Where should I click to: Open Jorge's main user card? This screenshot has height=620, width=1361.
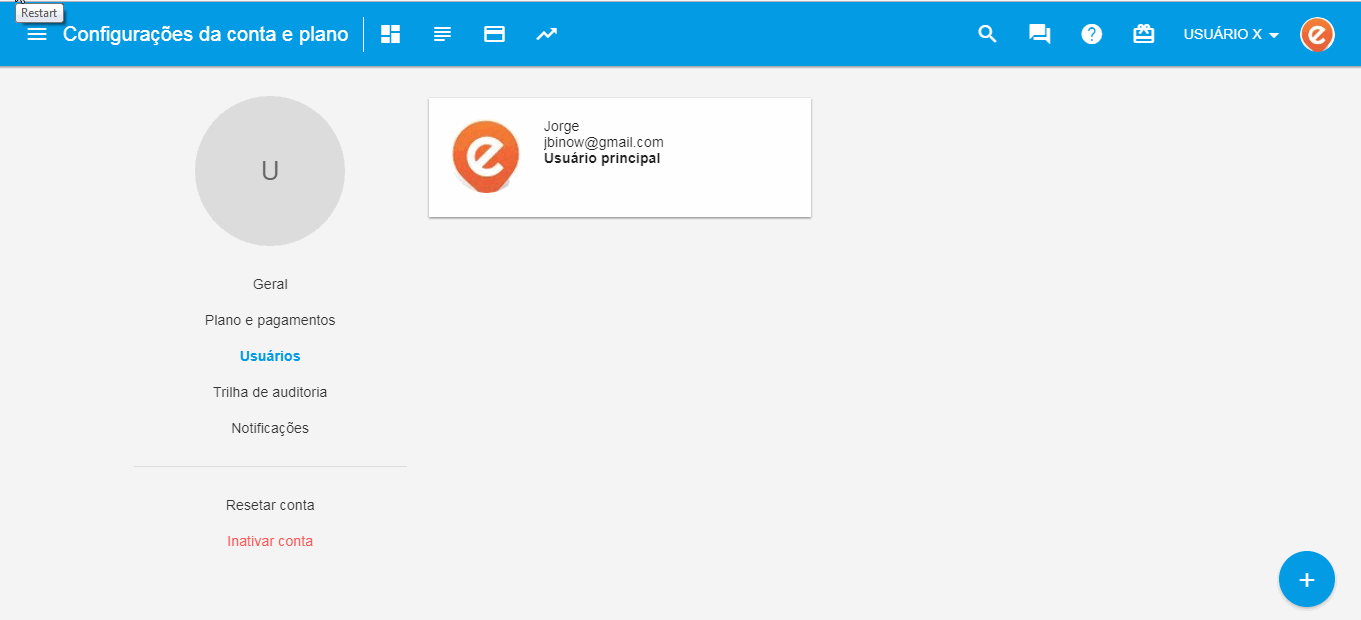click(x=619, y=157)
